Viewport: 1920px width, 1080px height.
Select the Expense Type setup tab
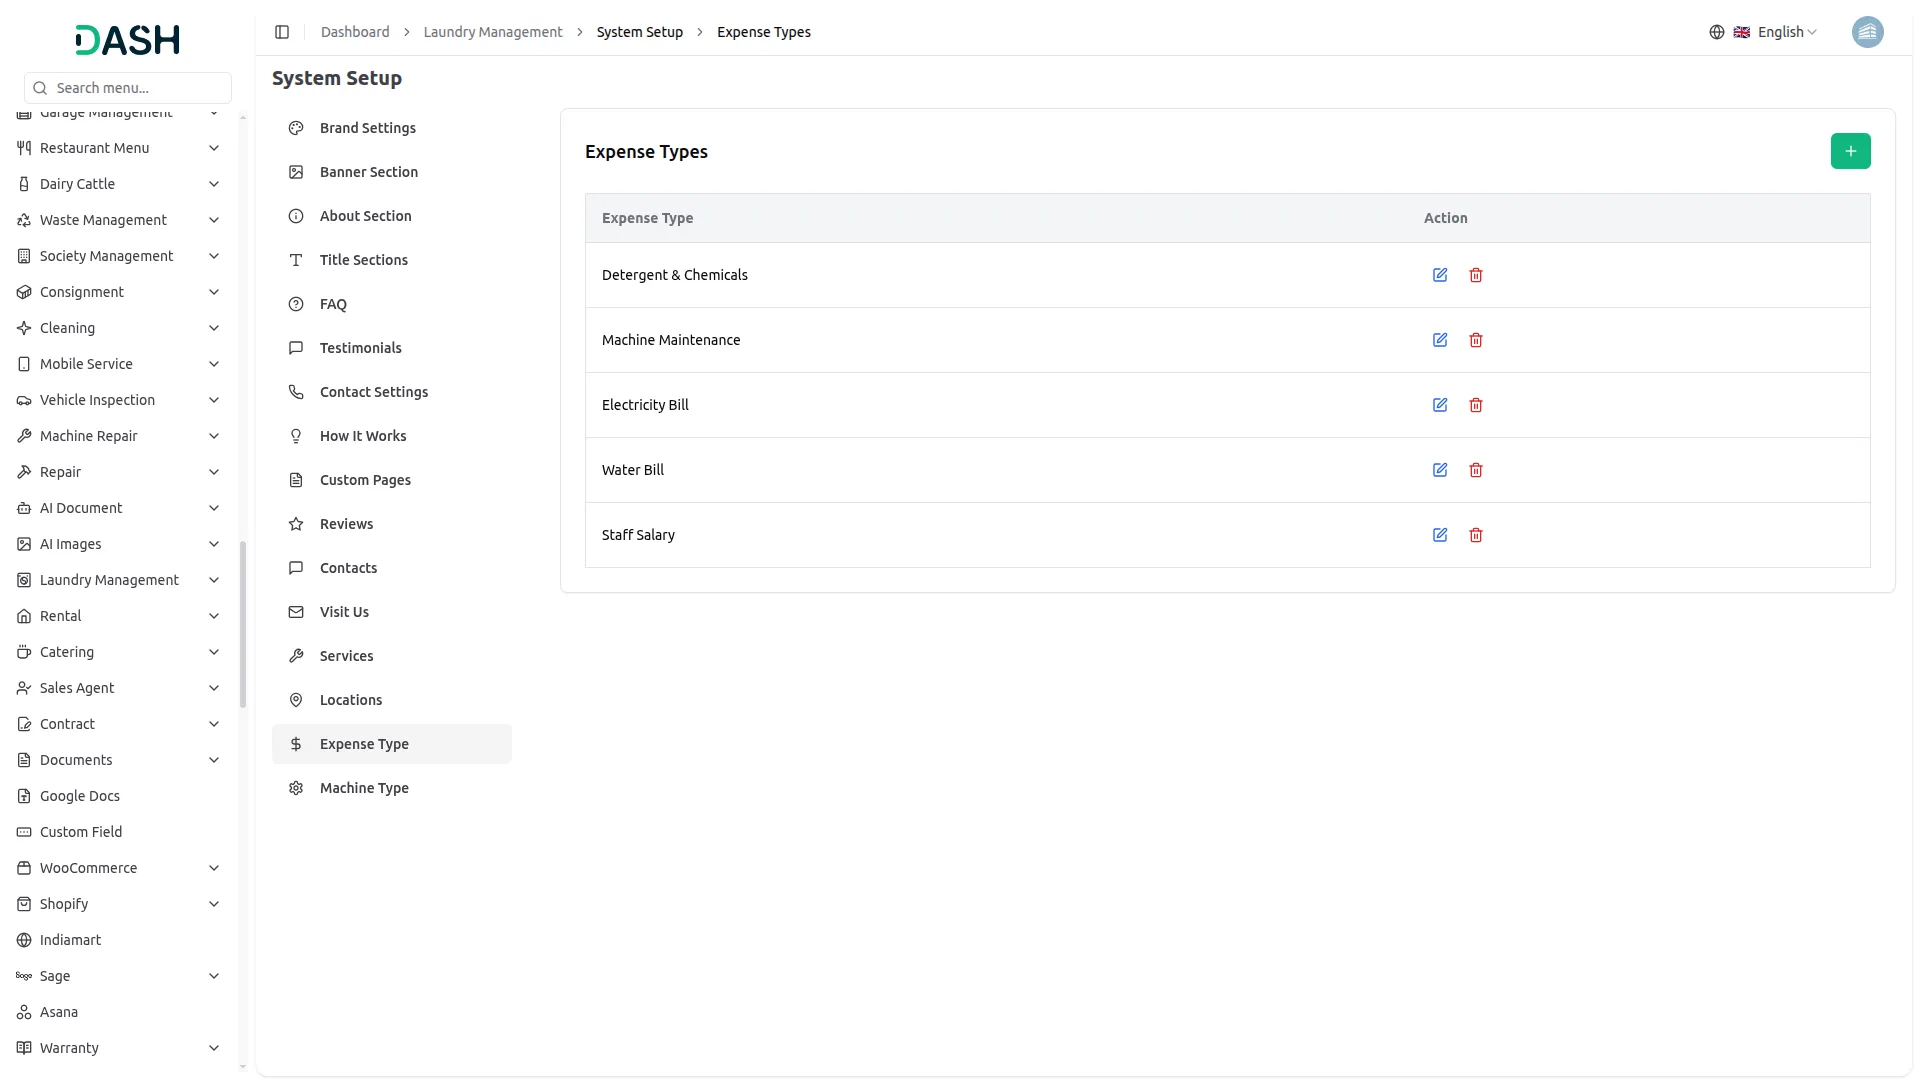[x=392, y=744]
